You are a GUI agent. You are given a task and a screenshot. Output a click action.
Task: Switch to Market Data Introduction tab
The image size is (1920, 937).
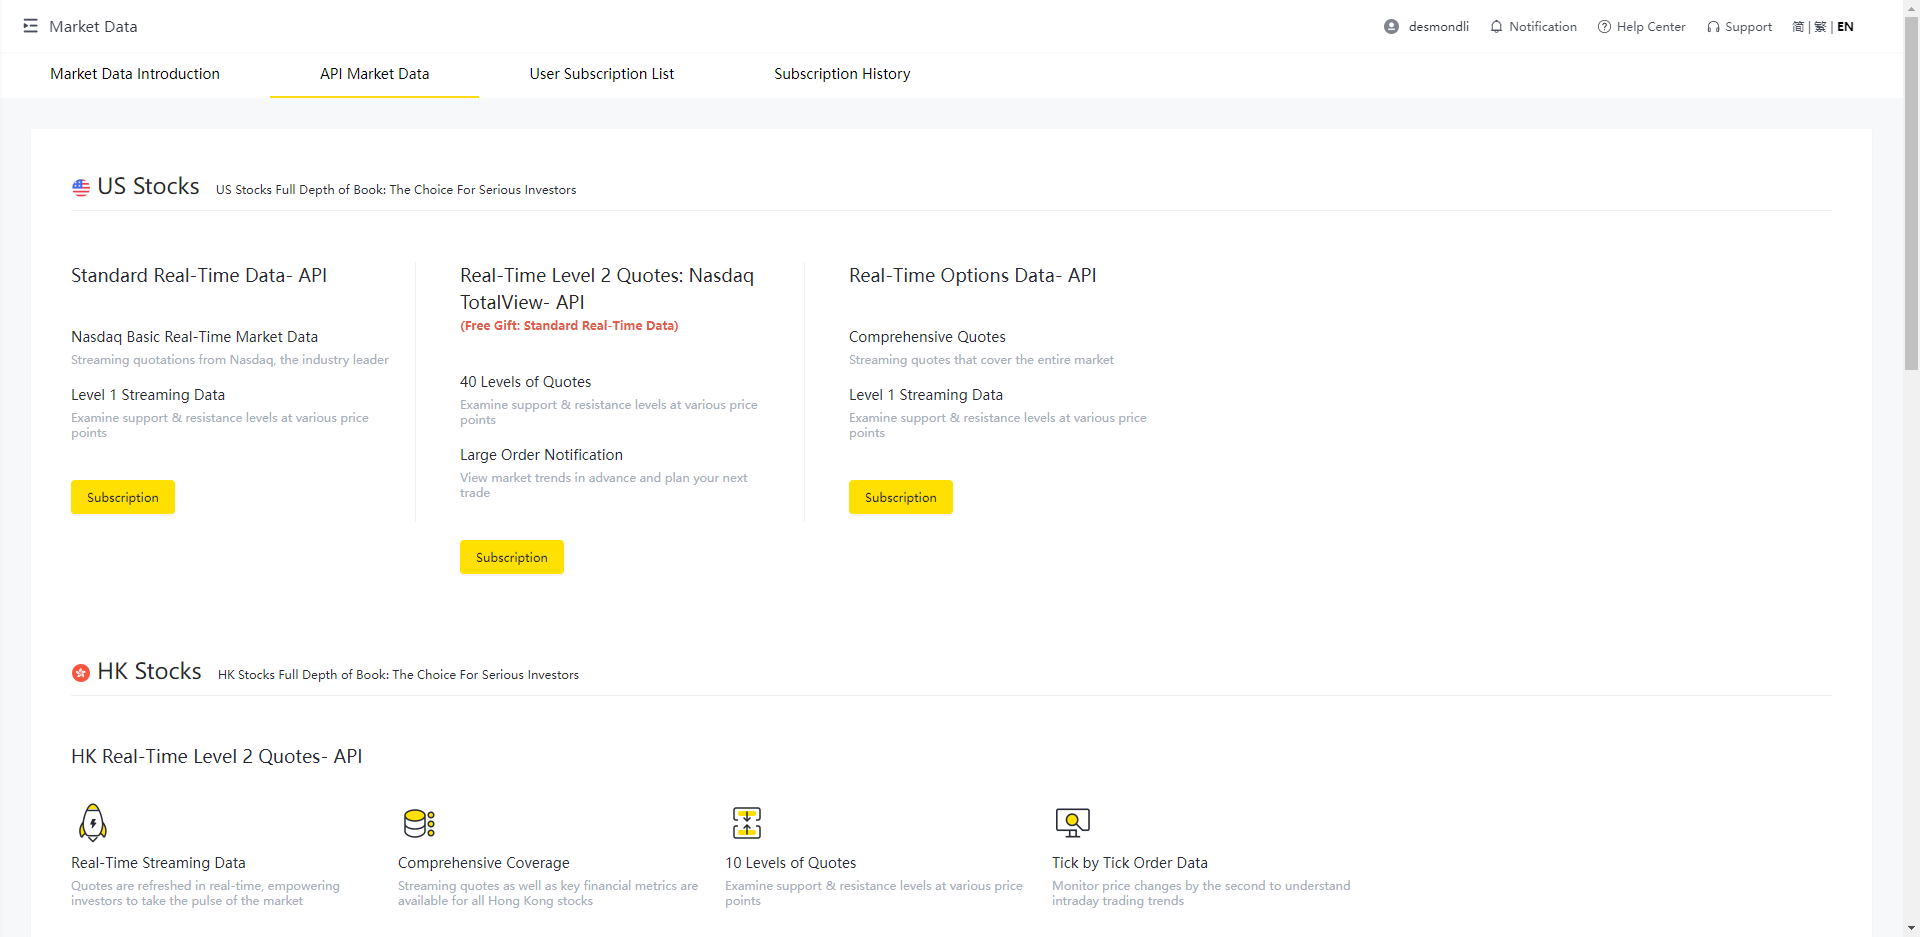point(135,74)
